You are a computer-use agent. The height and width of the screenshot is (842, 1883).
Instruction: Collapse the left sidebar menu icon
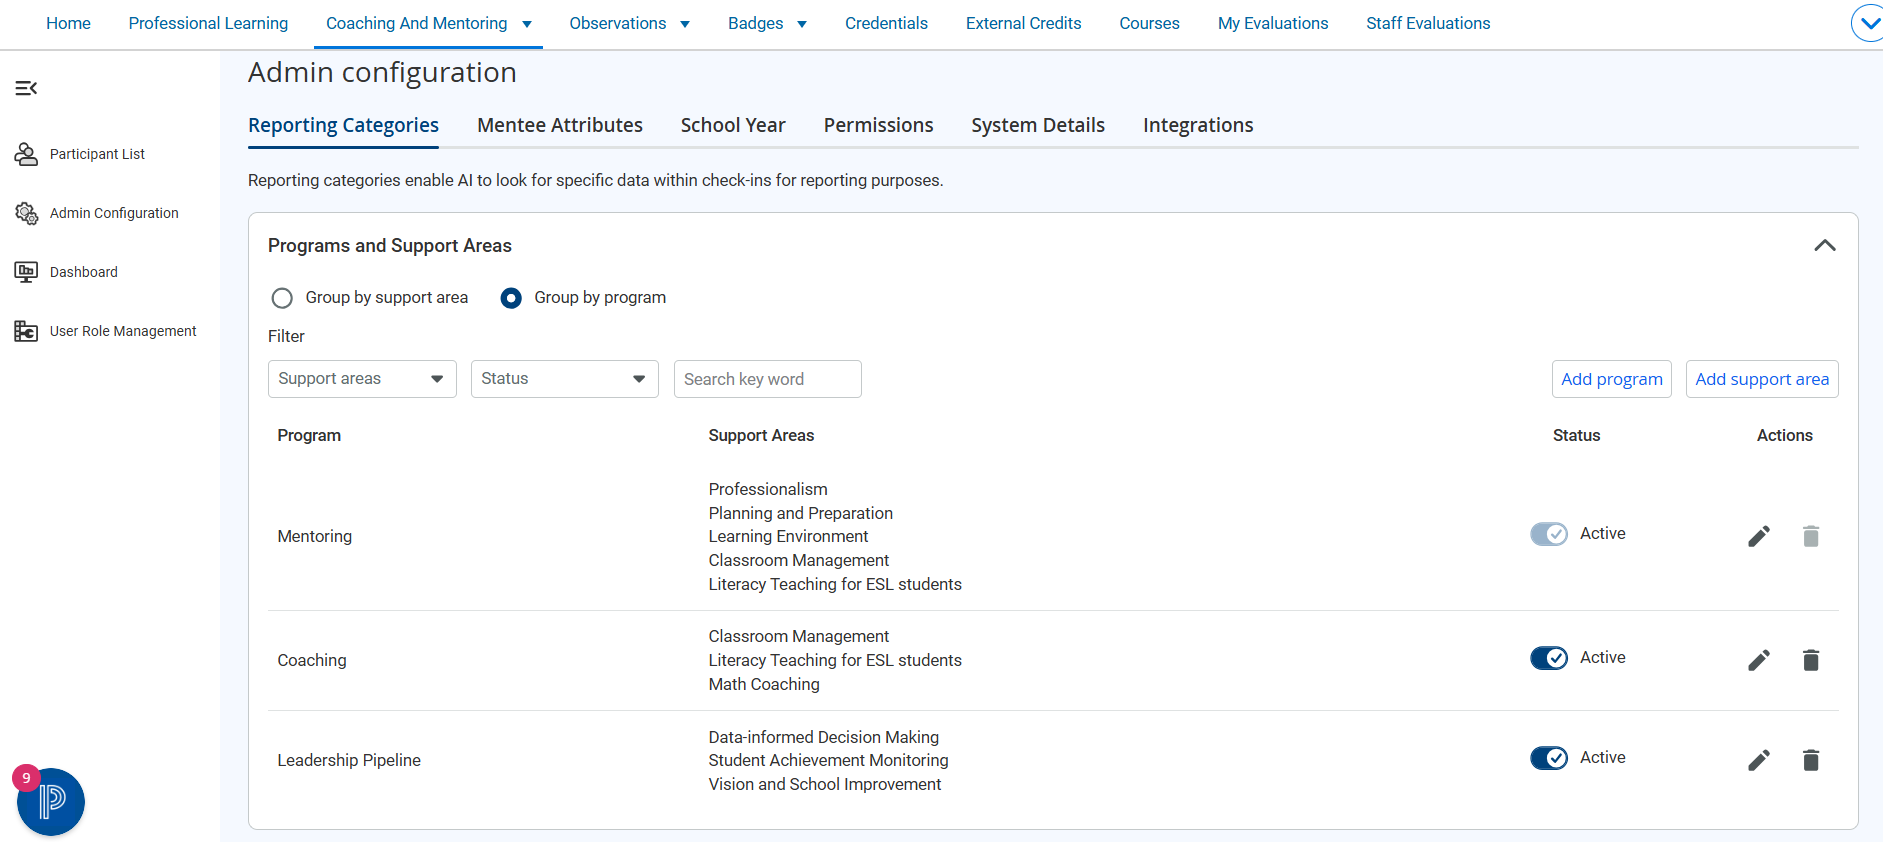click(26, 88)
